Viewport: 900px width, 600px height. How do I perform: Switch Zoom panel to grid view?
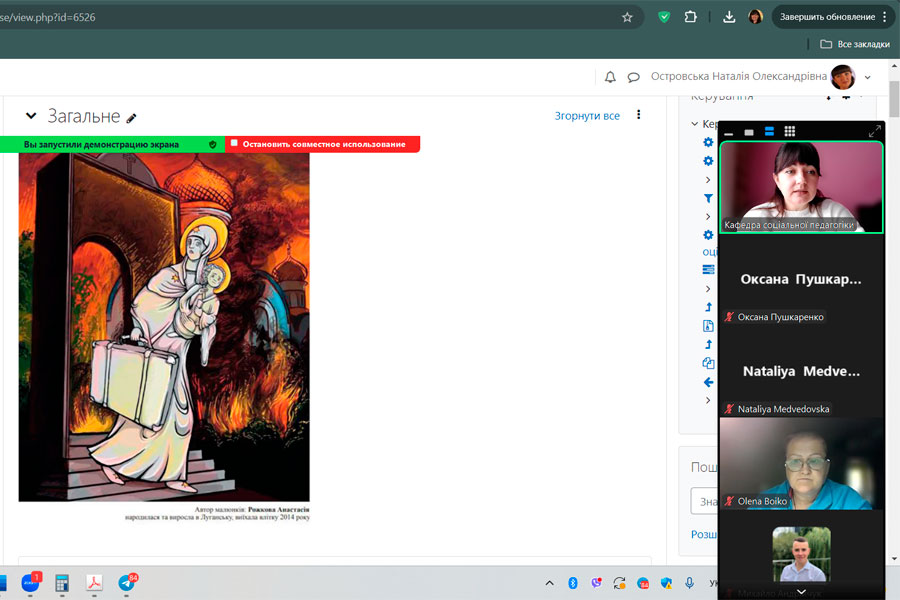click(789, 131)
